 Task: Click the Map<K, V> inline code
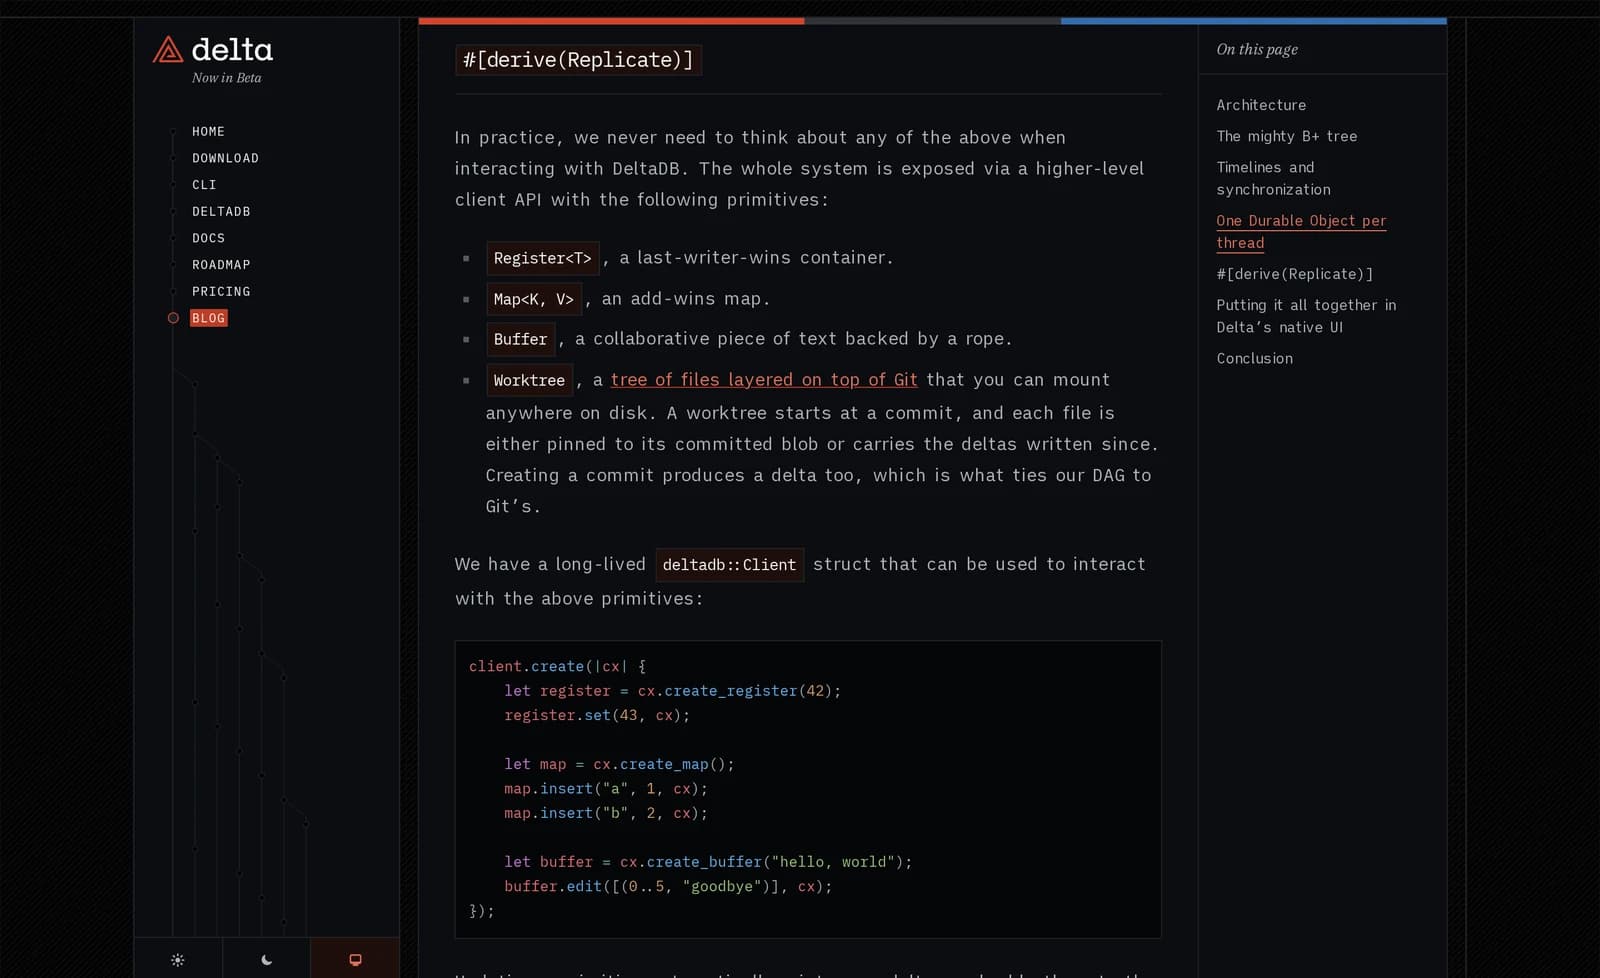click(x=534, y=299)
